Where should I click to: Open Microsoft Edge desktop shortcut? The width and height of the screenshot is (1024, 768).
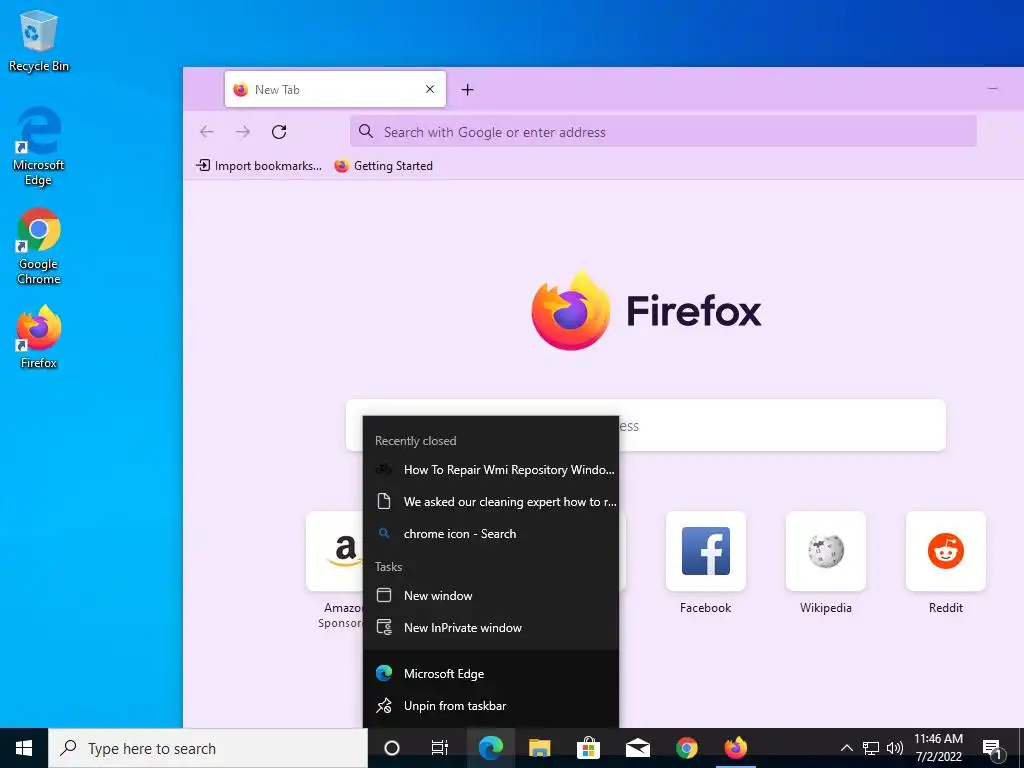(x=39, y=147)
